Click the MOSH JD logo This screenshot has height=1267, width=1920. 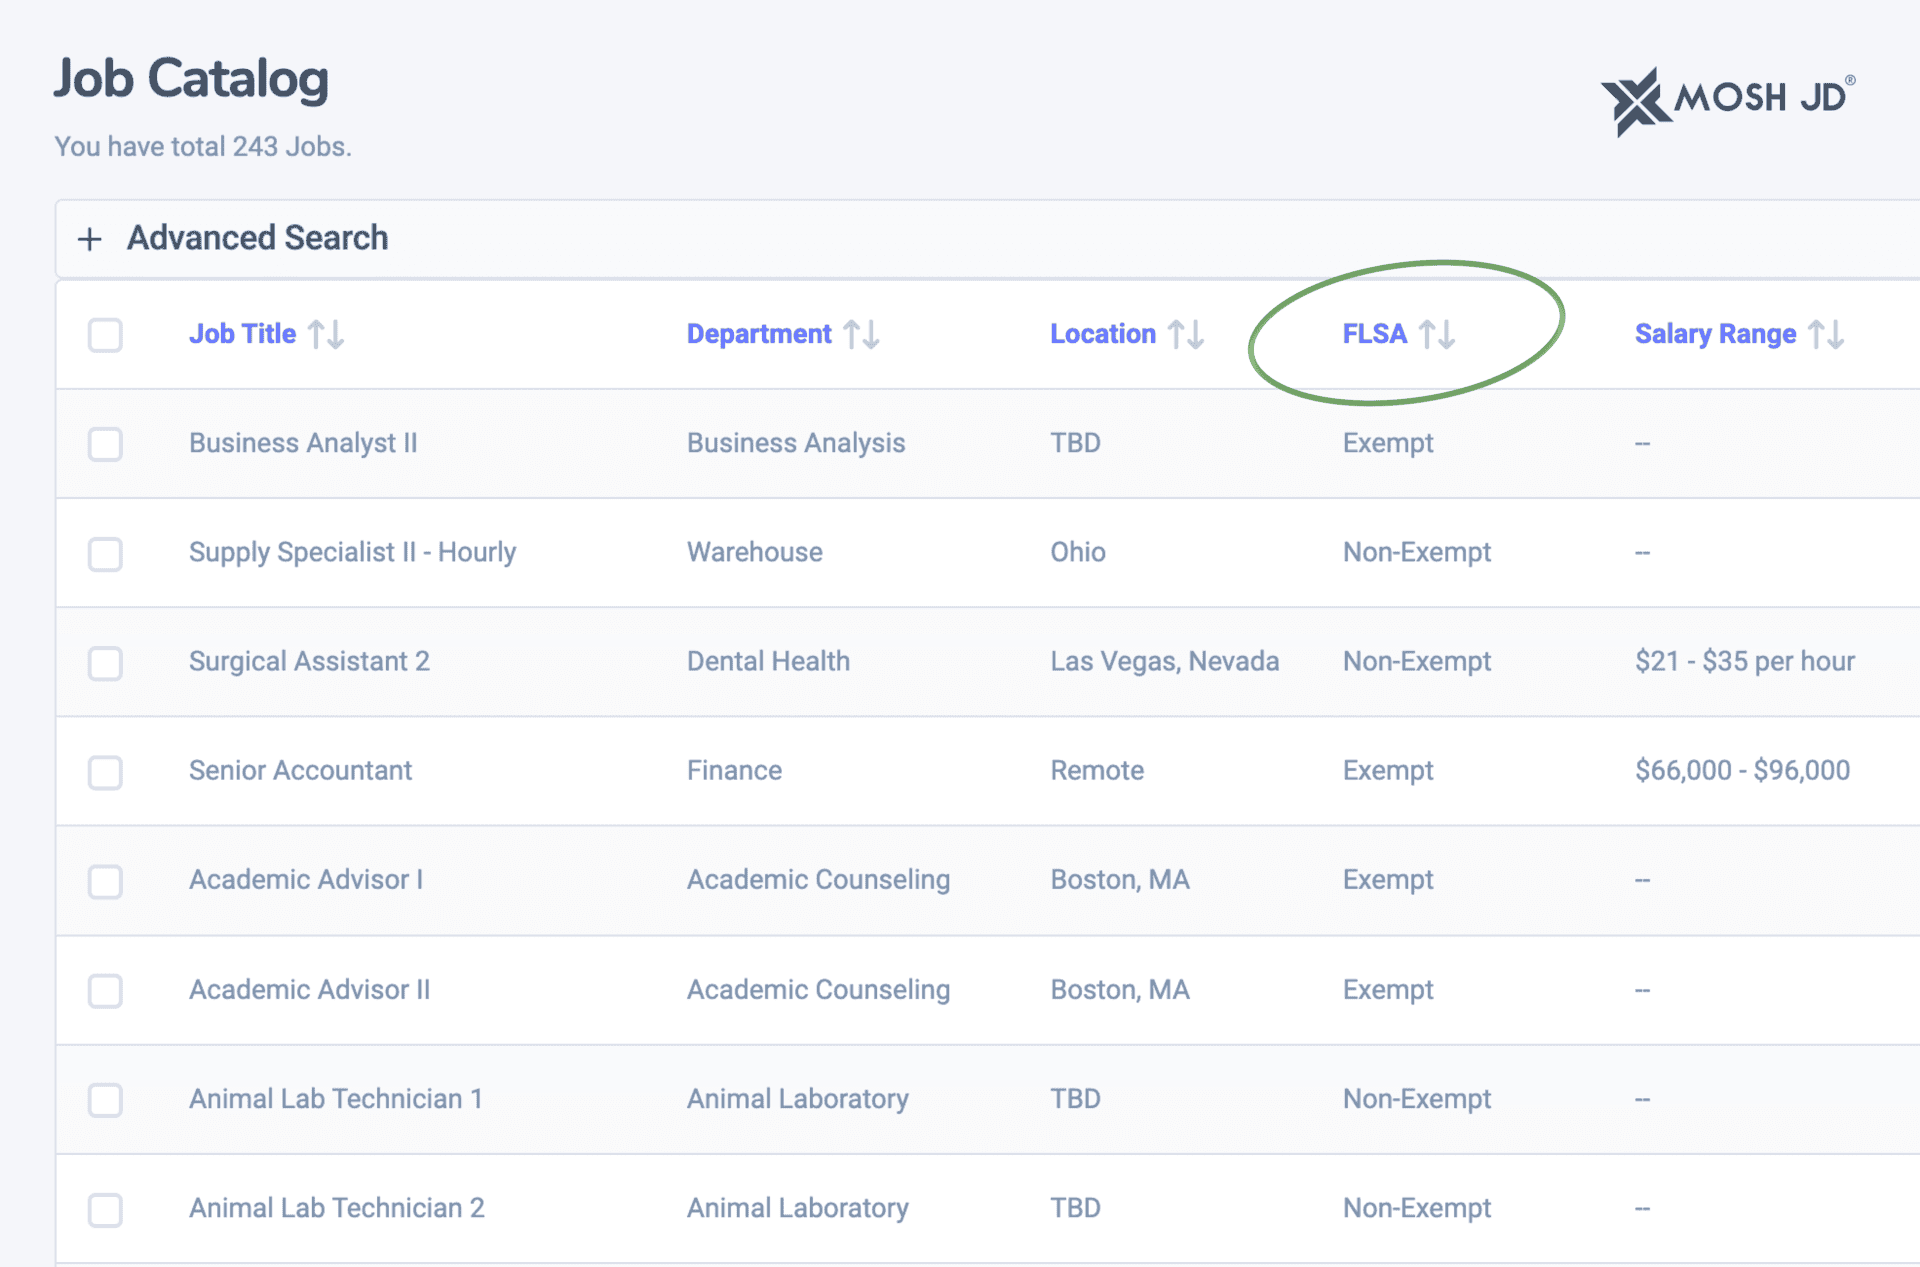click(x=1727, y=99)
